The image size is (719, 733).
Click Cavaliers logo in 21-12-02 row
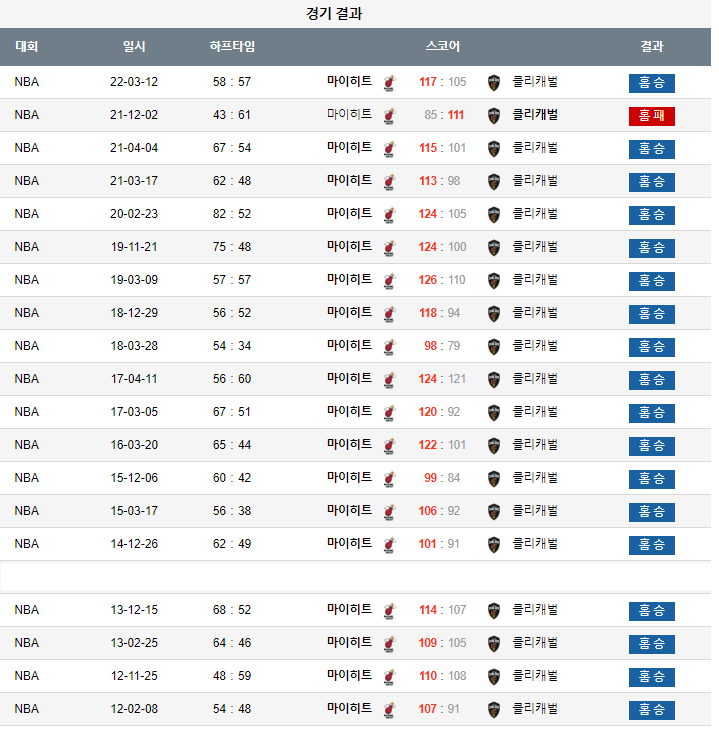pos(493,116)
